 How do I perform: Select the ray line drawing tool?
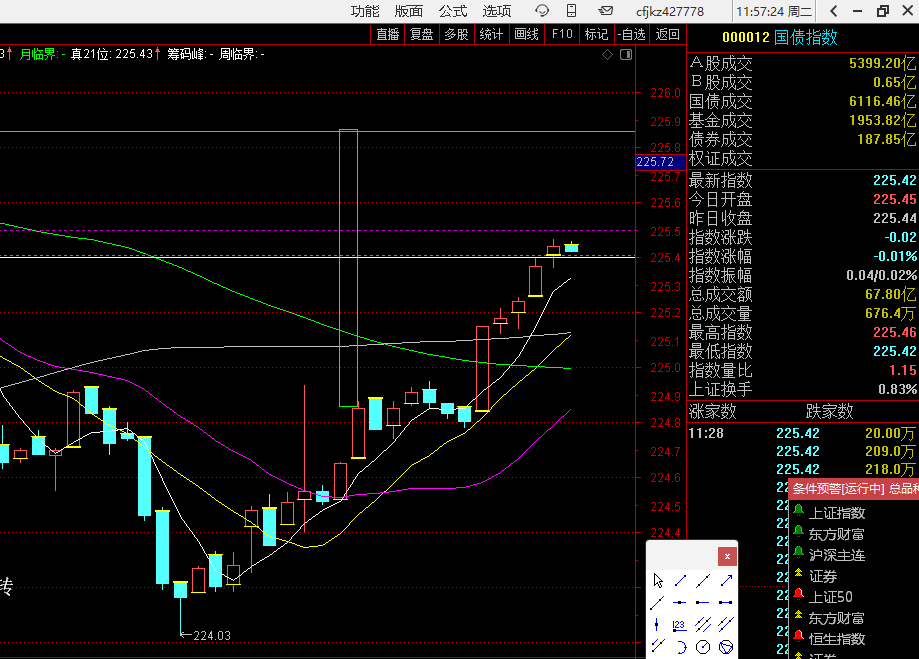(x=658, y=602)
